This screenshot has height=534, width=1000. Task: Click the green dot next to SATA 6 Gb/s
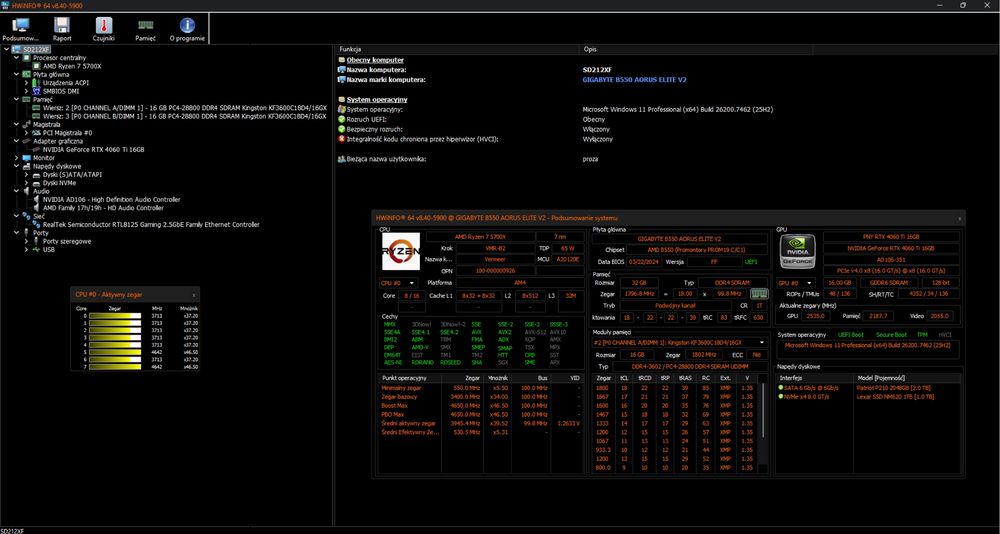point(780,387)
